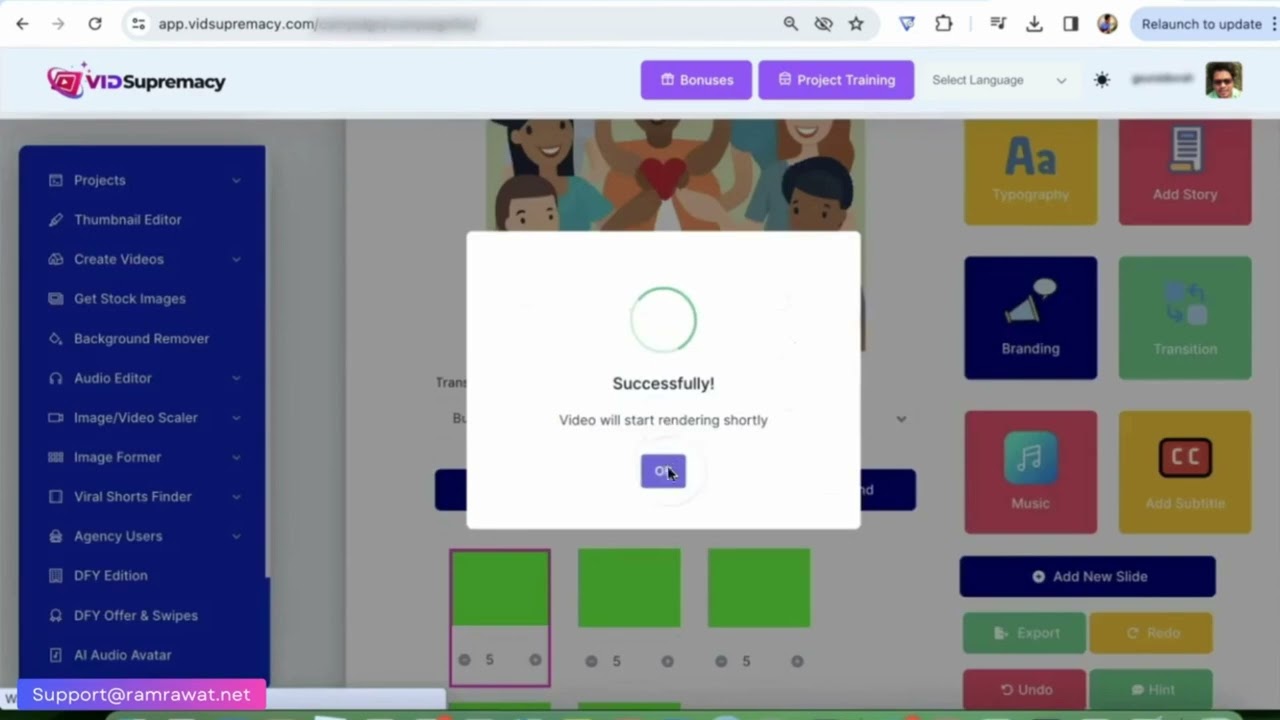Screen dimensions: 1280x720
Task: Click the Export button
Action: 1024,632
